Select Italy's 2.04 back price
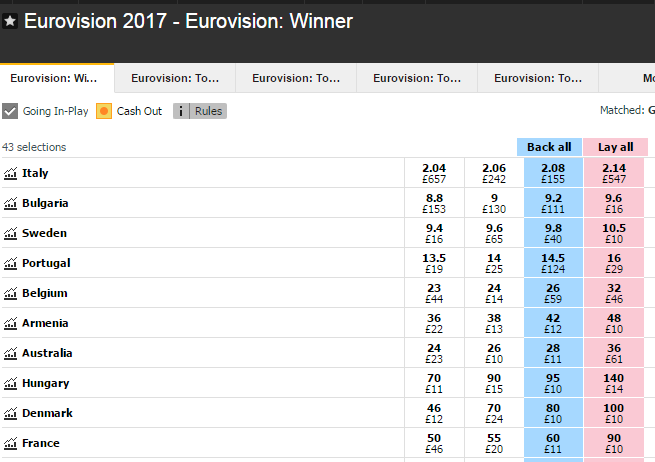Image resolution: width=655 pixels, height=462 pixels. tap(434, 173)
